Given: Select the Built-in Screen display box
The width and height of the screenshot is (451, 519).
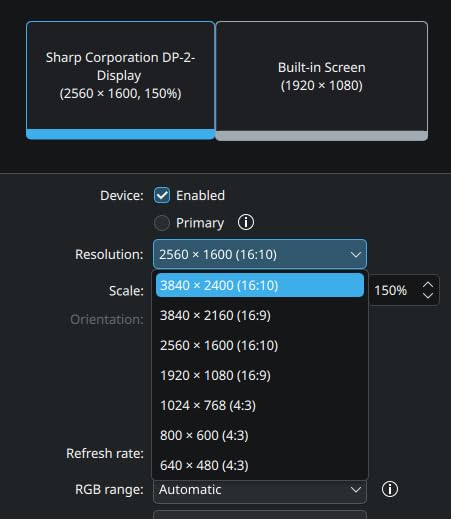Looking at the screenshot, I should pos(322,81).
